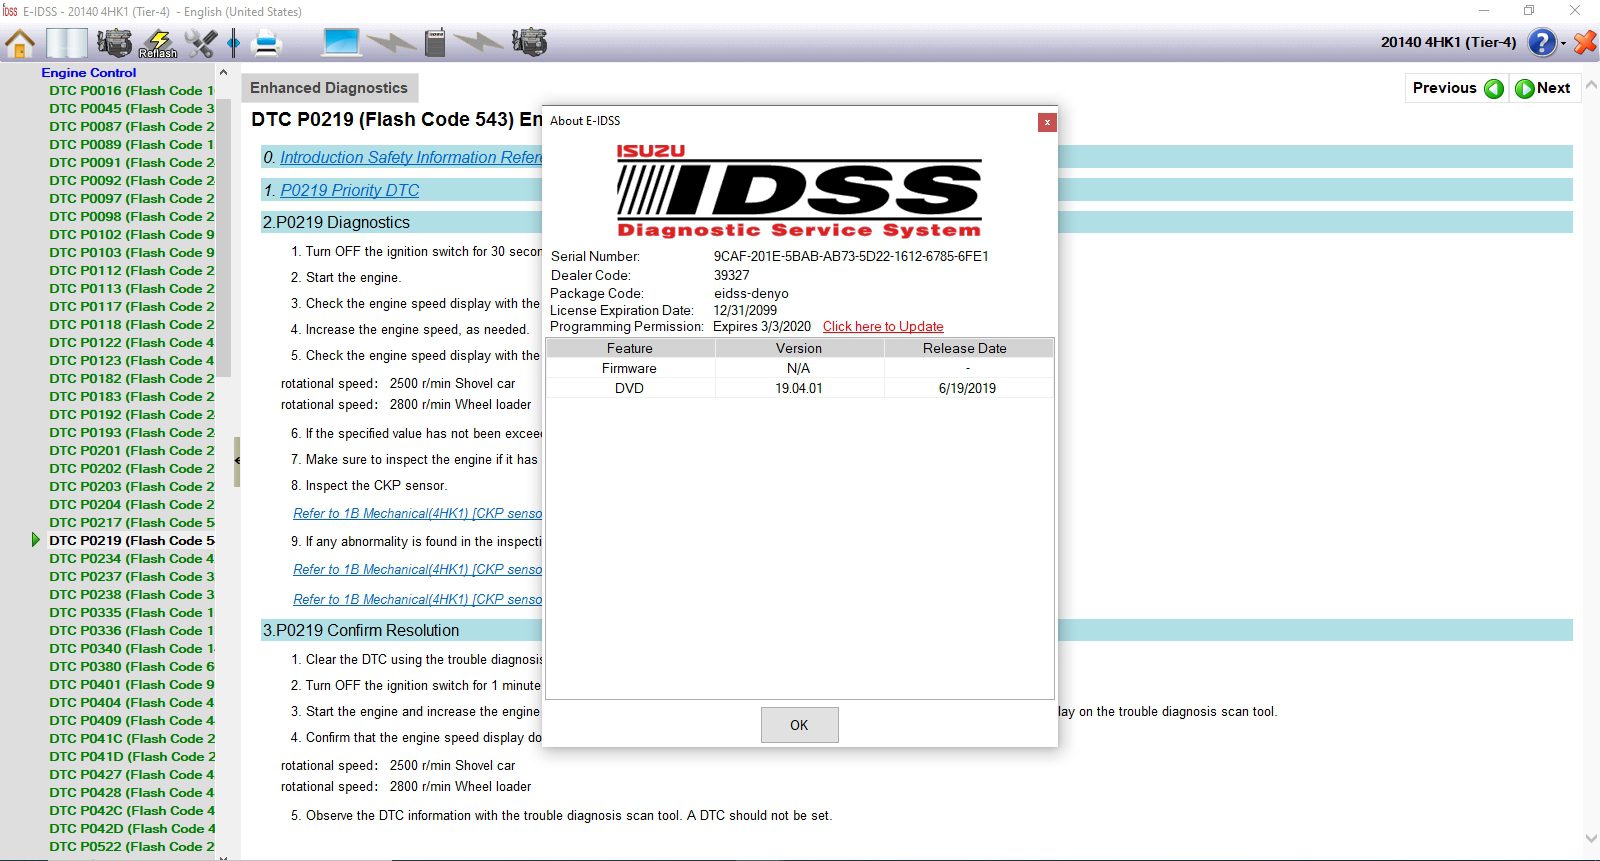1600x861 pixels.
Task: Print the current page
Action: [267, 43]
